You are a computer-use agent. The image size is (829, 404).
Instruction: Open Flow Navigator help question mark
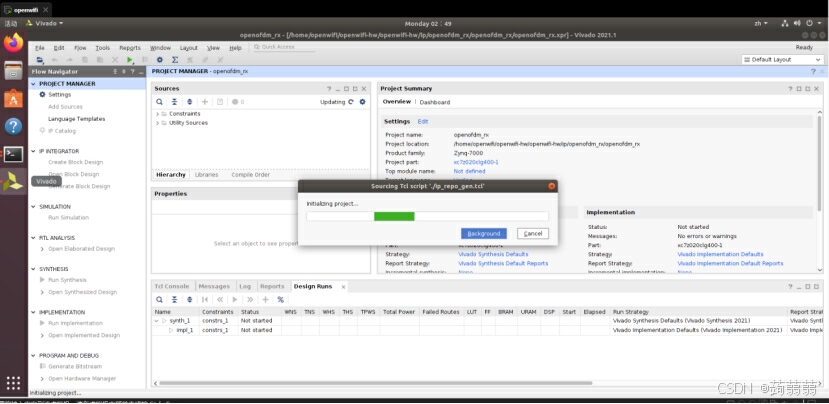132,72
